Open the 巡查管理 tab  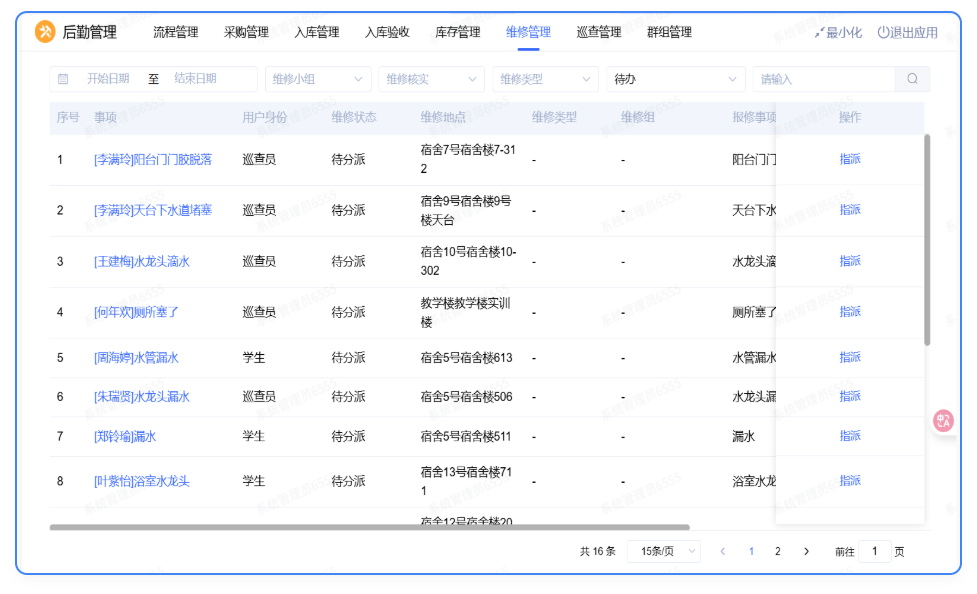(x=599, y=32)
